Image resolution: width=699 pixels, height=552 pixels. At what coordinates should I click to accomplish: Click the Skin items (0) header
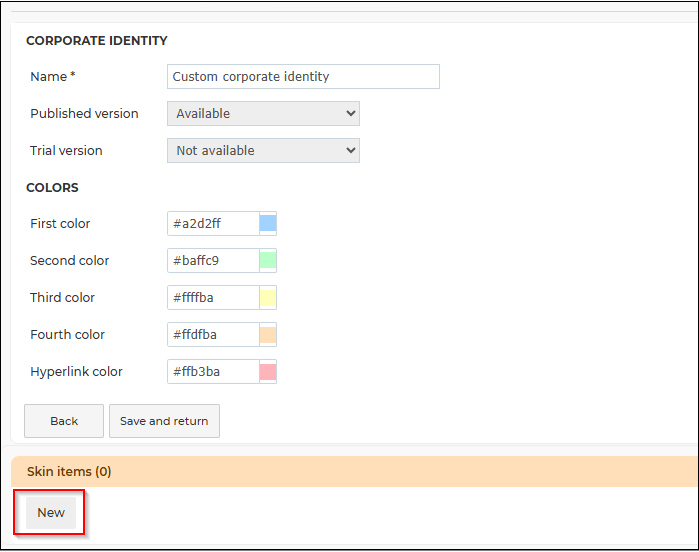[354, 471]
